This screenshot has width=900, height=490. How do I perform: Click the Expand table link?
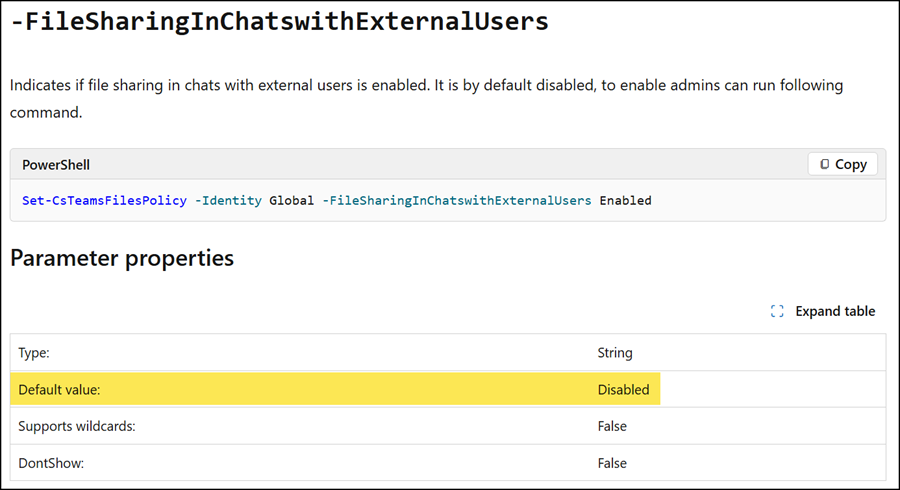tap(823, 311)
